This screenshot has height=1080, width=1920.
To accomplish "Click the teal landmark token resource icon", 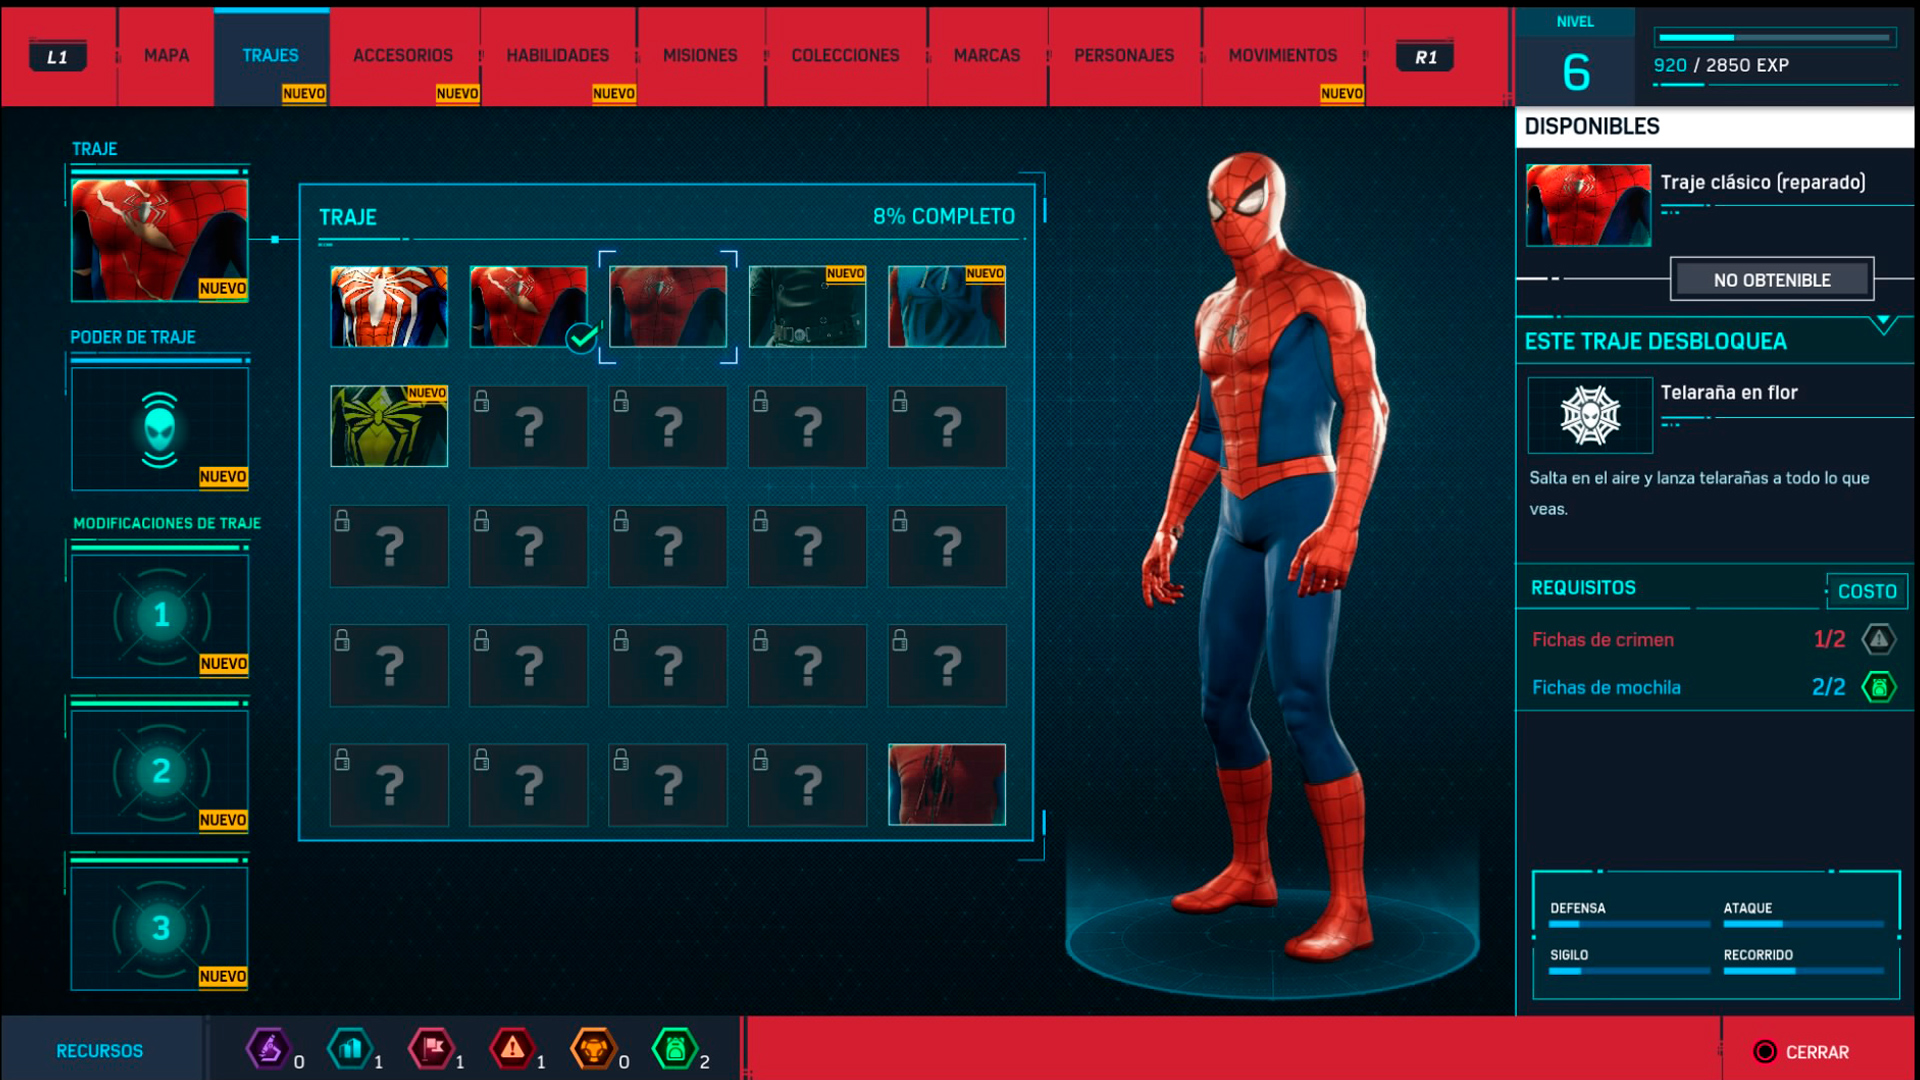I will [x=350, y=1049].
